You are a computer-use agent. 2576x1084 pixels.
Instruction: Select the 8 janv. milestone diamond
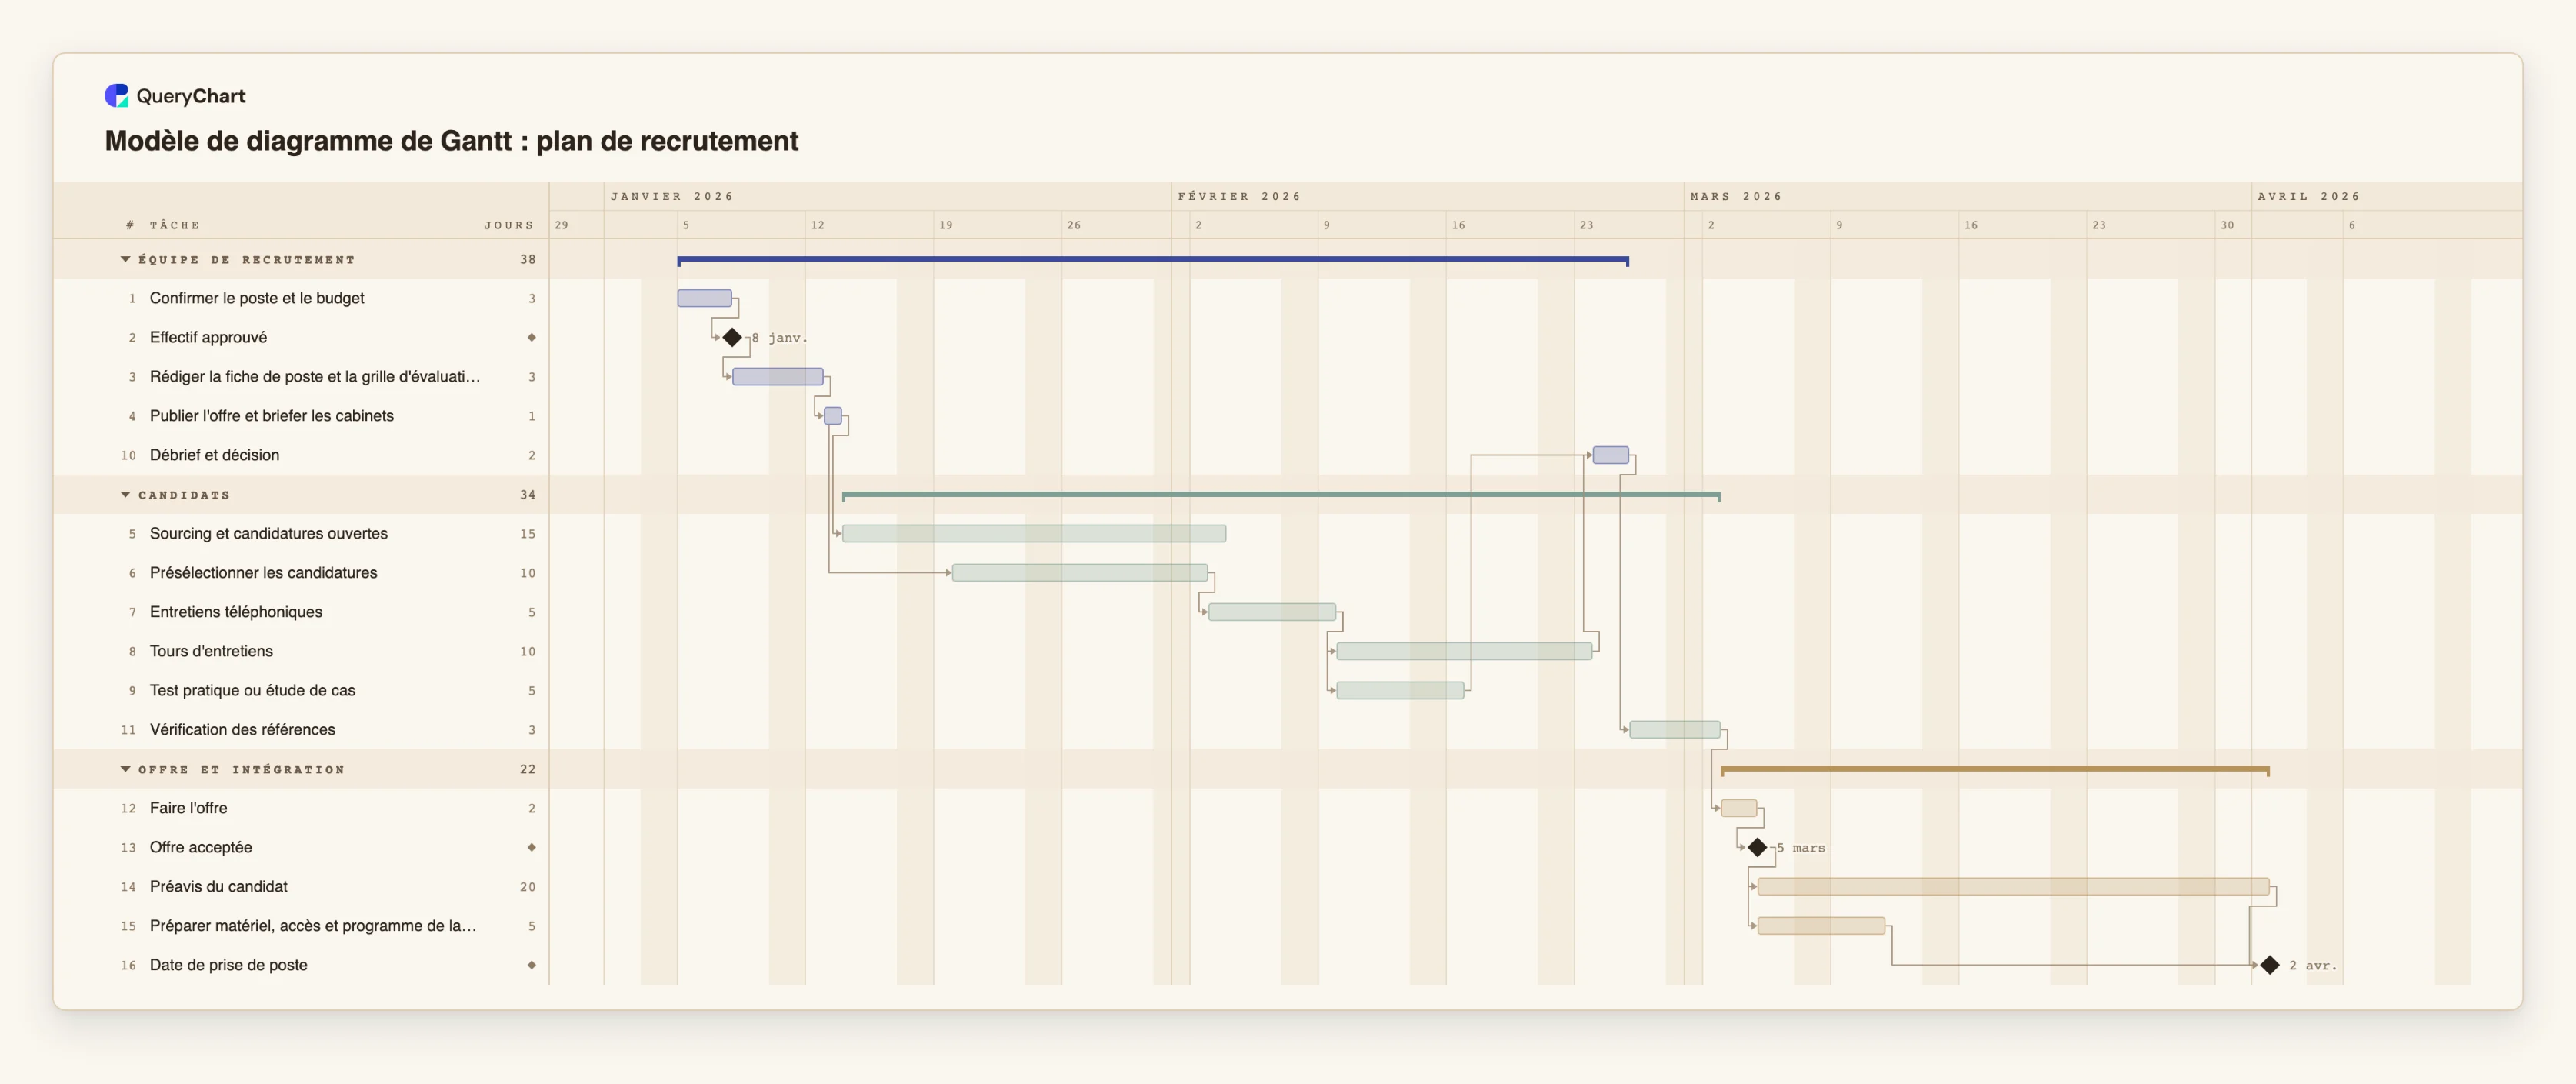coord(732,338)
